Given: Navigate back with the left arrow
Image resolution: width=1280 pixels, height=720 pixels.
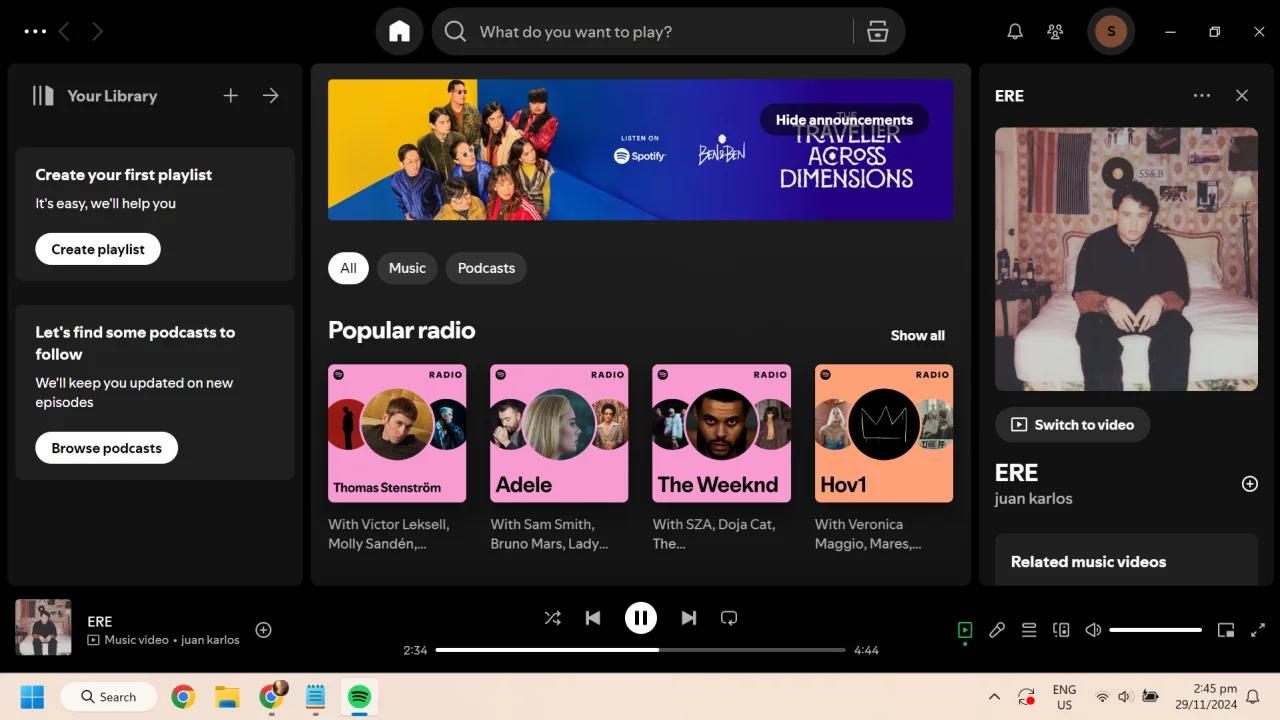Looking at the screenshot, I should click(64, 32).
